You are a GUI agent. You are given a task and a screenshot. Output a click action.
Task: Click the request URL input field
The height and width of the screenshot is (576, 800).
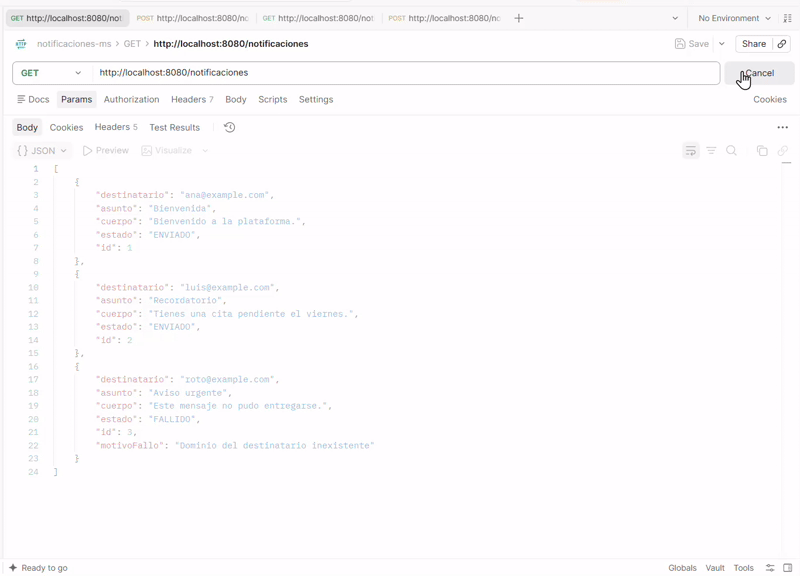point(406,73)
